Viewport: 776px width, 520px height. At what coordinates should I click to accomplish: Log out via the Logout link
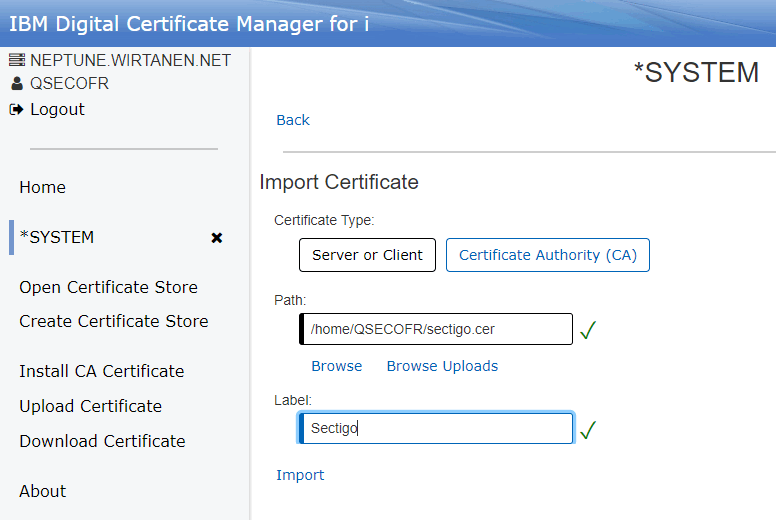[57, 109]
